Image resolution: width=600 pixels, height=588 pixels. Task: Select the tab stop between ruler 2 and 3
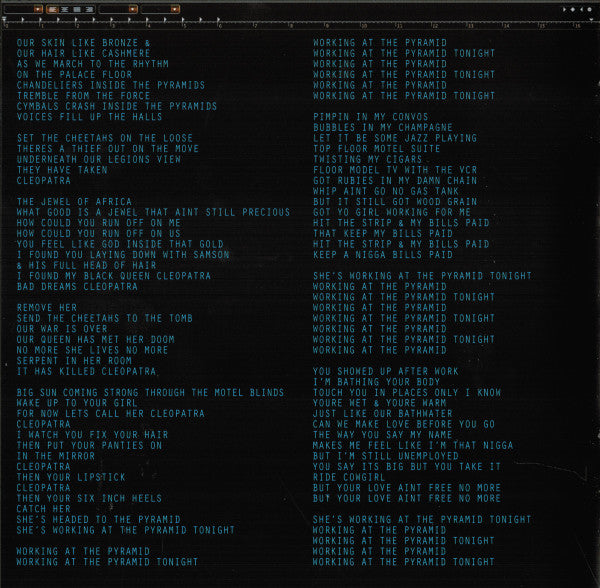tap(94, 20)
